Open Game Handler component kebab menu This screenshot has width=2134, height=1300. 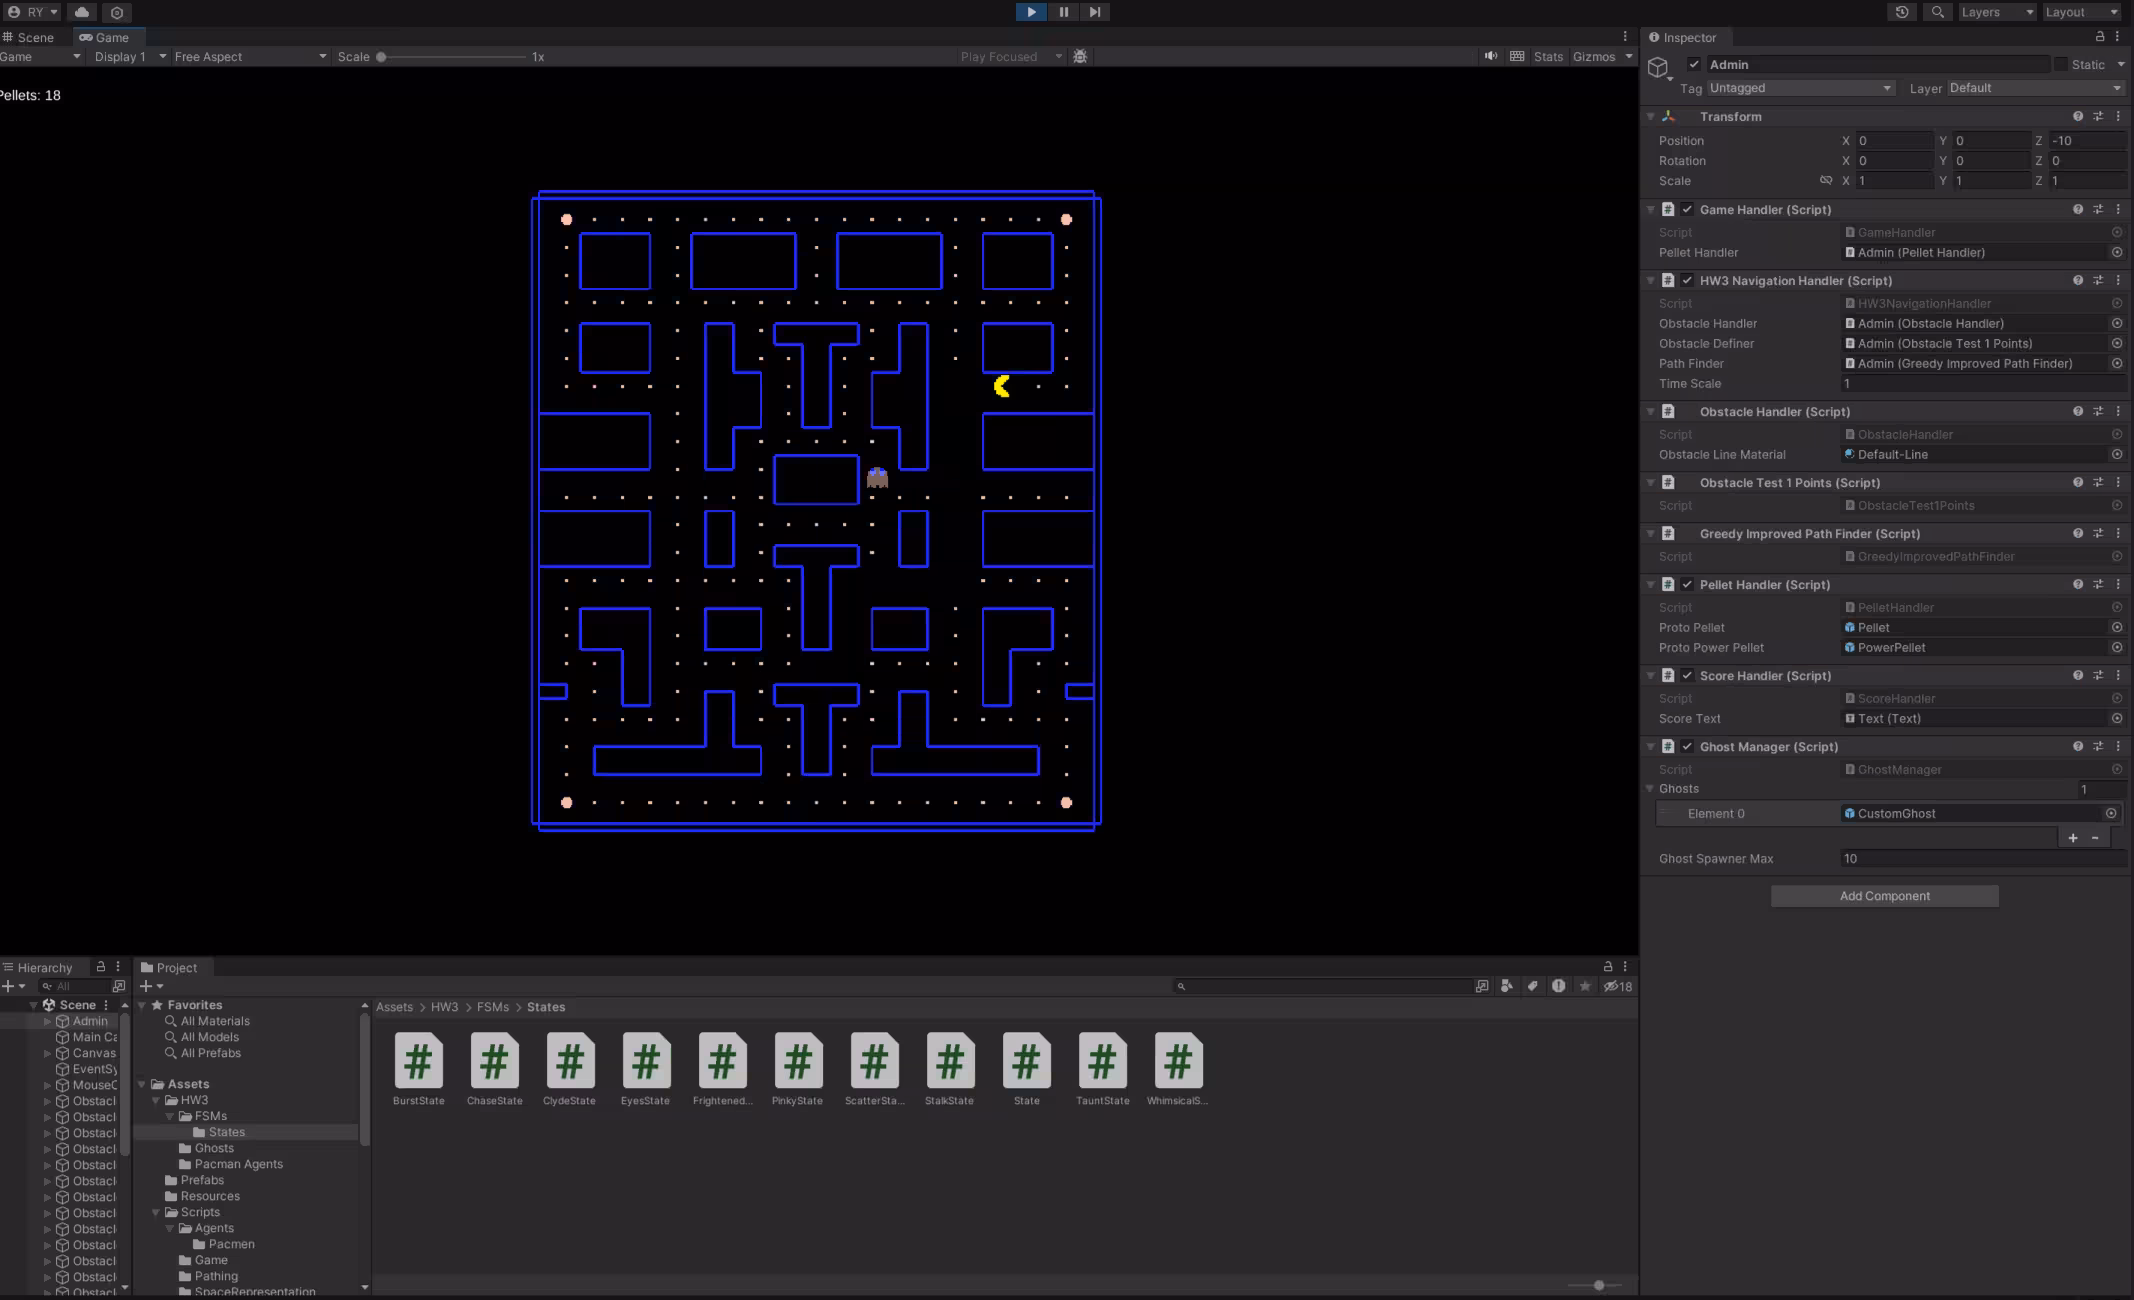click(2118, 209)
